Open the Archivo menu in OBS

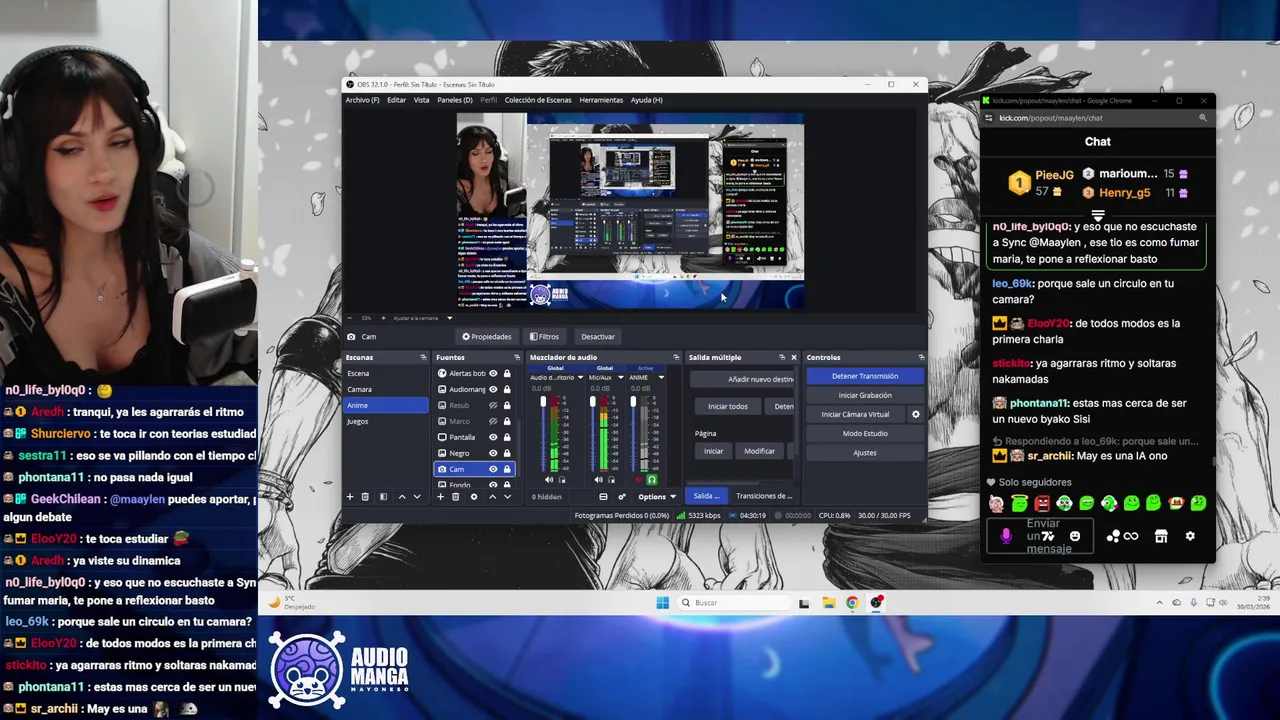point(362,100)
